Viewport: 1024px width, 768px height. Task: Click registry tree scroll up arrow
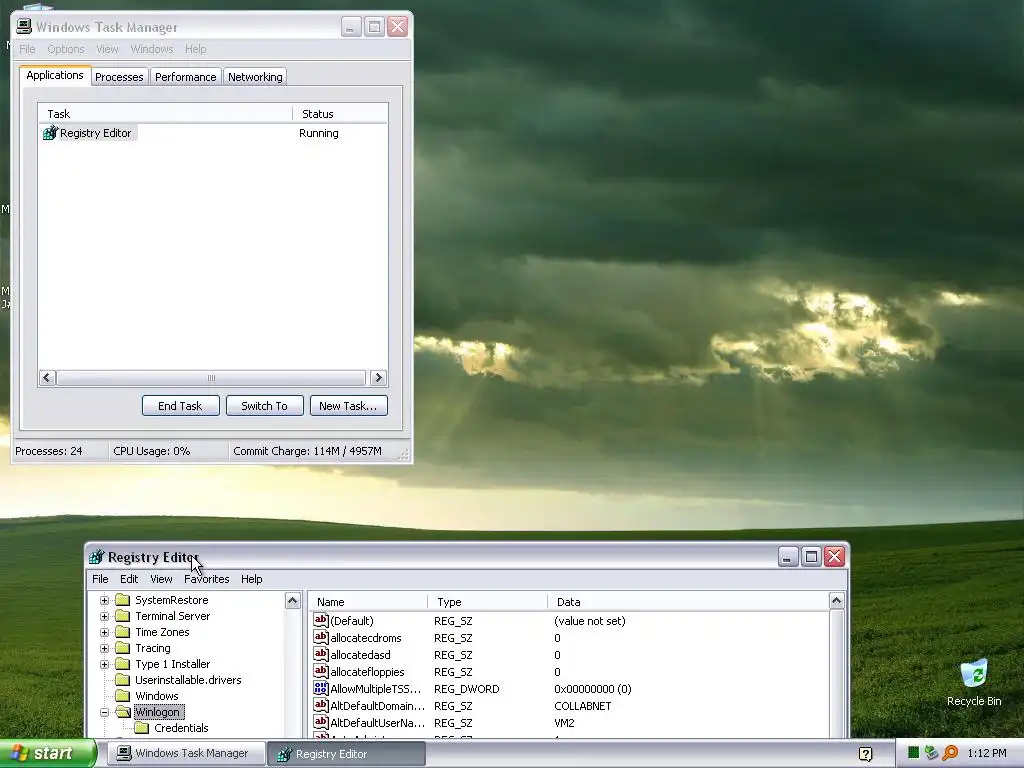click(293, 600)
